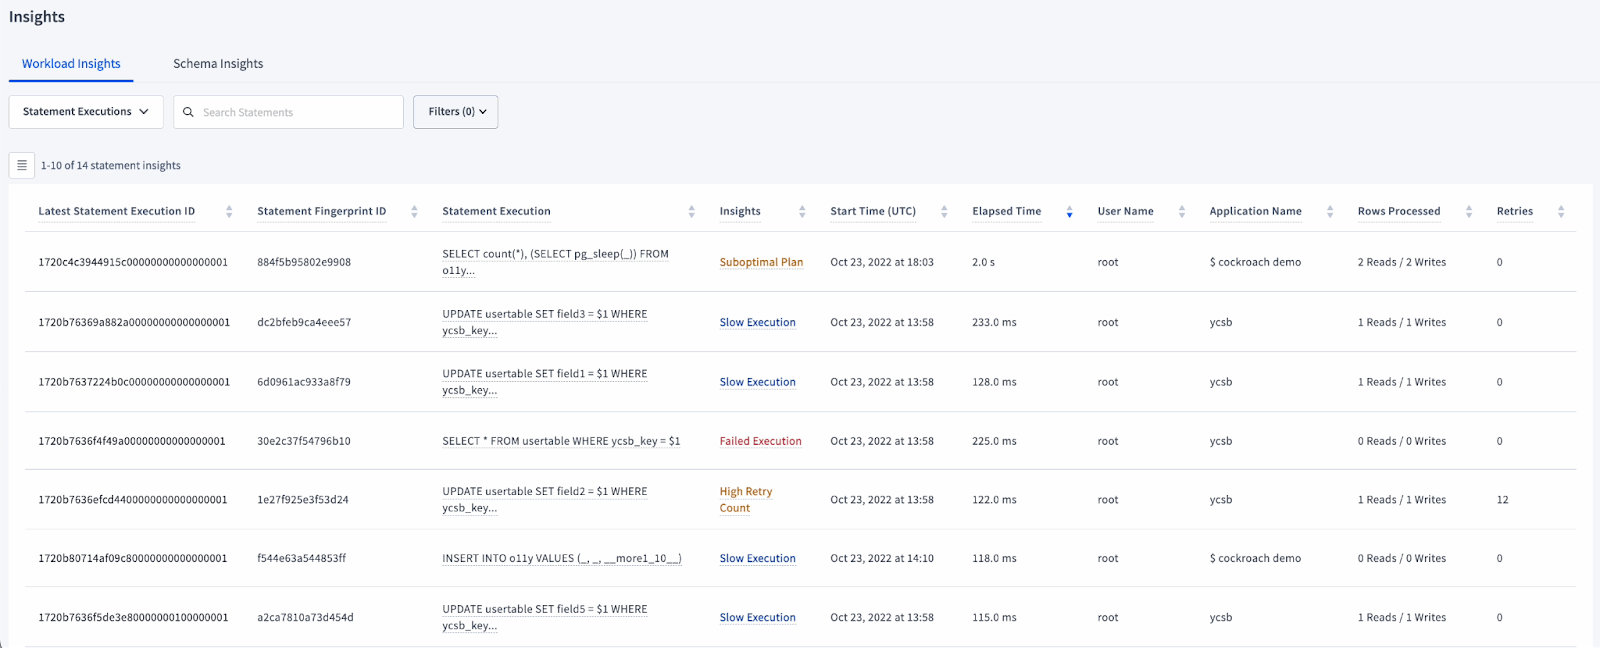Screen dimensions: 1600x648
Task: Sort using the Statement Execution column arrows
Action: (x=691, y=211)
